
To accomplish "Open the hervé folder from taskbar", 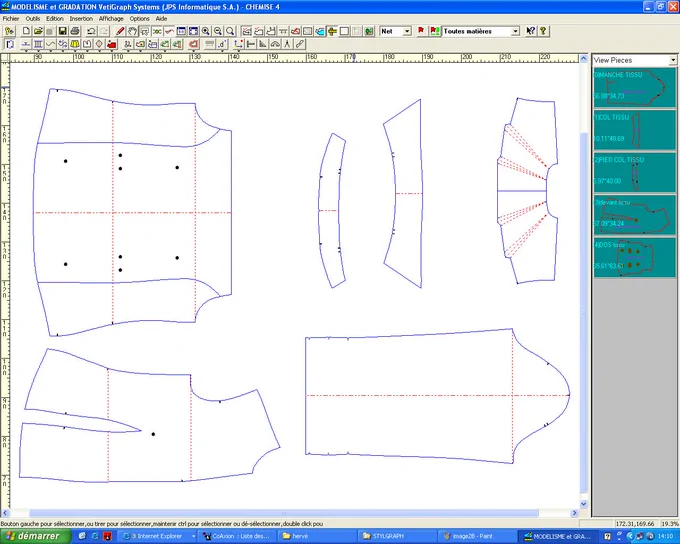I will pos(318,536).
